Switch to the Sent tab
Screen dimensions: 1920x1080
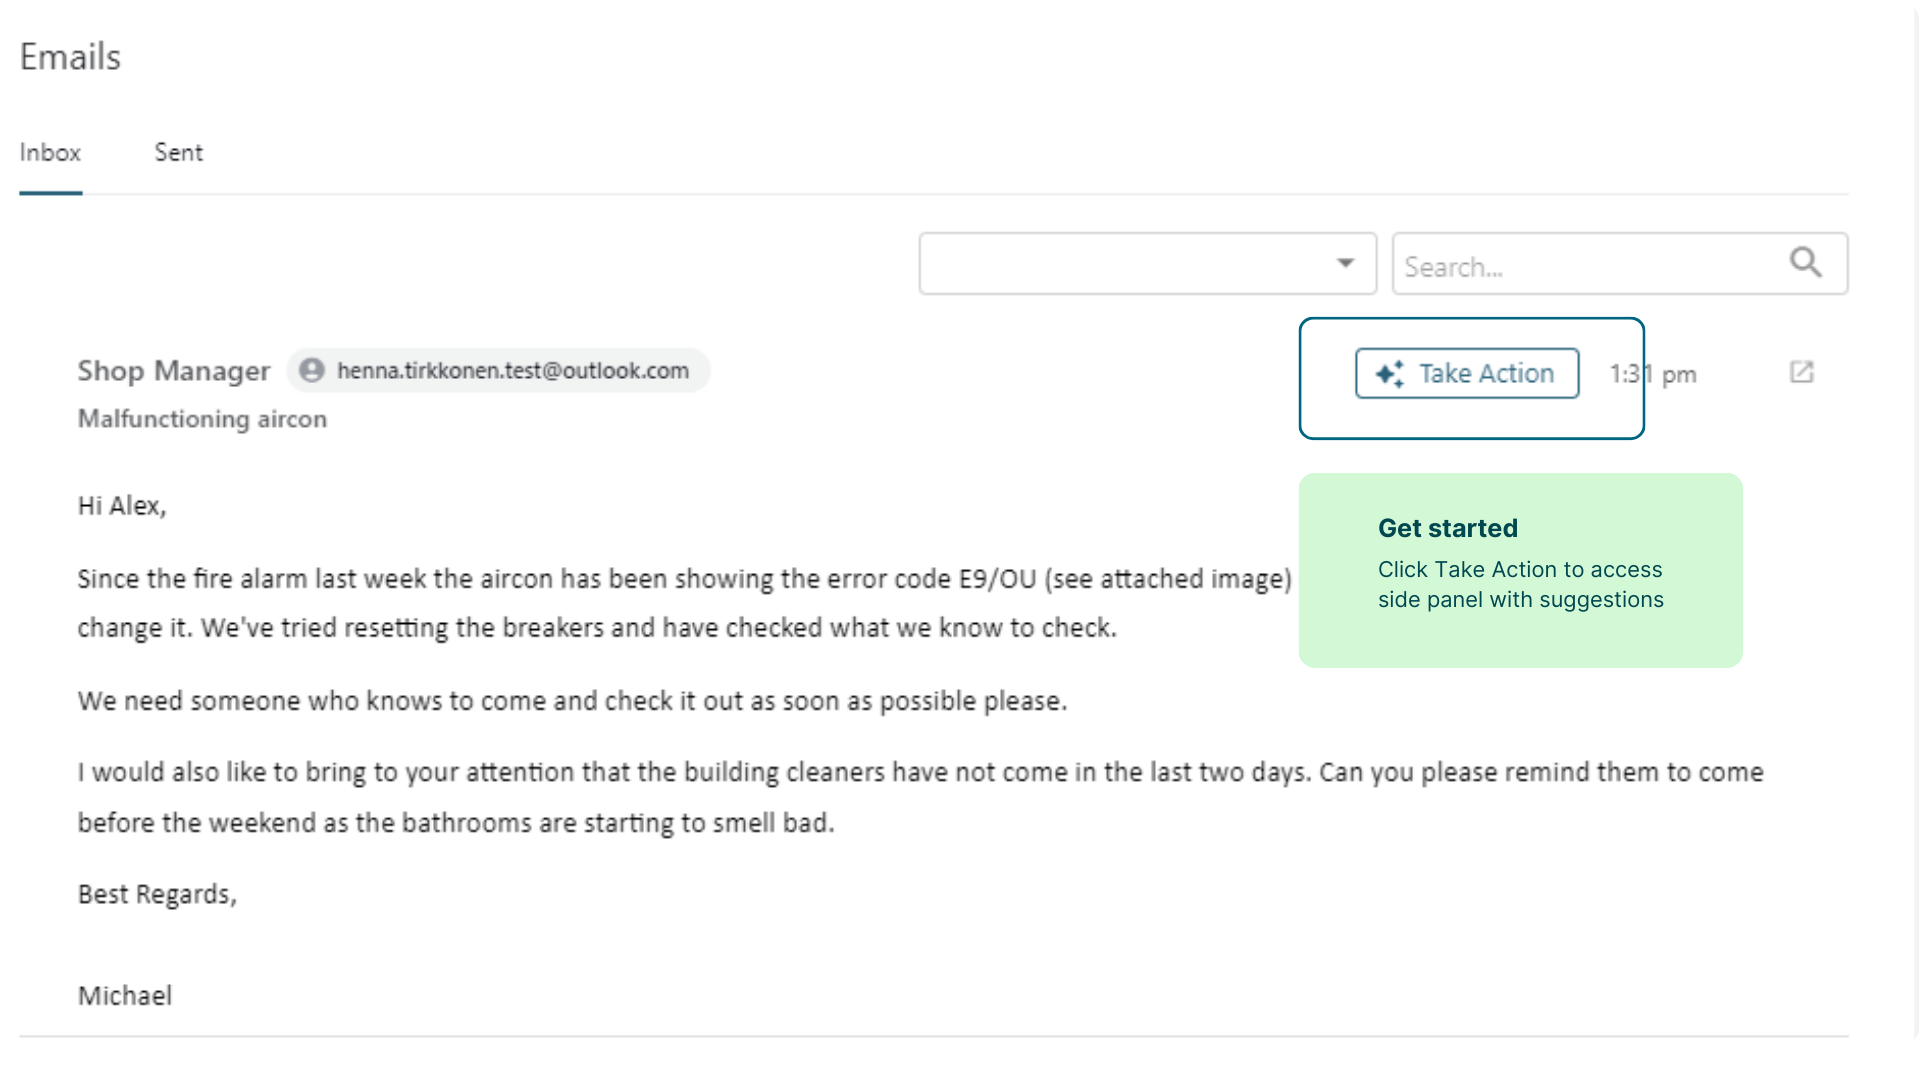tap(178, 153)
